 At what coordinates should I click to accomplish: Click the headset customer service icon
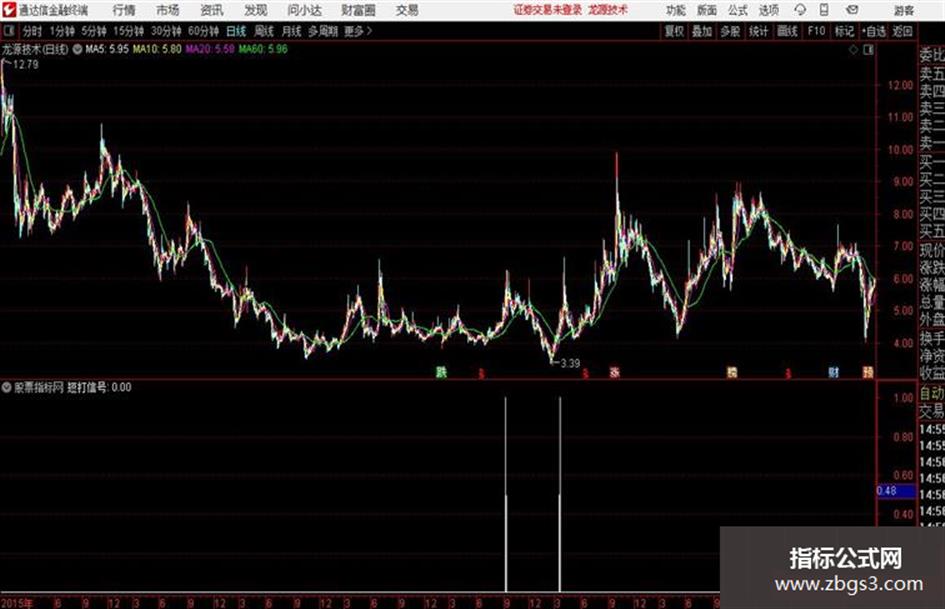coord(800,10)
